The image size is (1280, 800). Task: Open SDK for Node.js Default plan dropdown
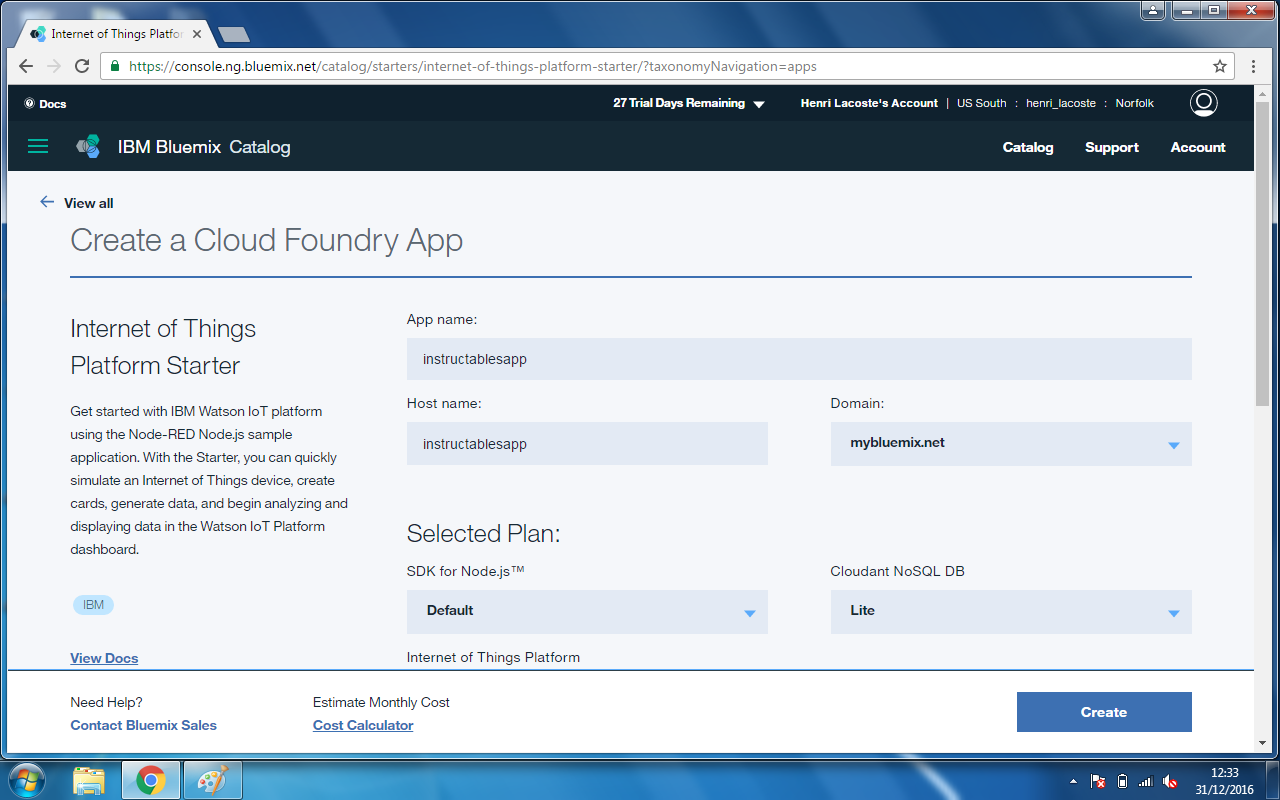point(587,611)
